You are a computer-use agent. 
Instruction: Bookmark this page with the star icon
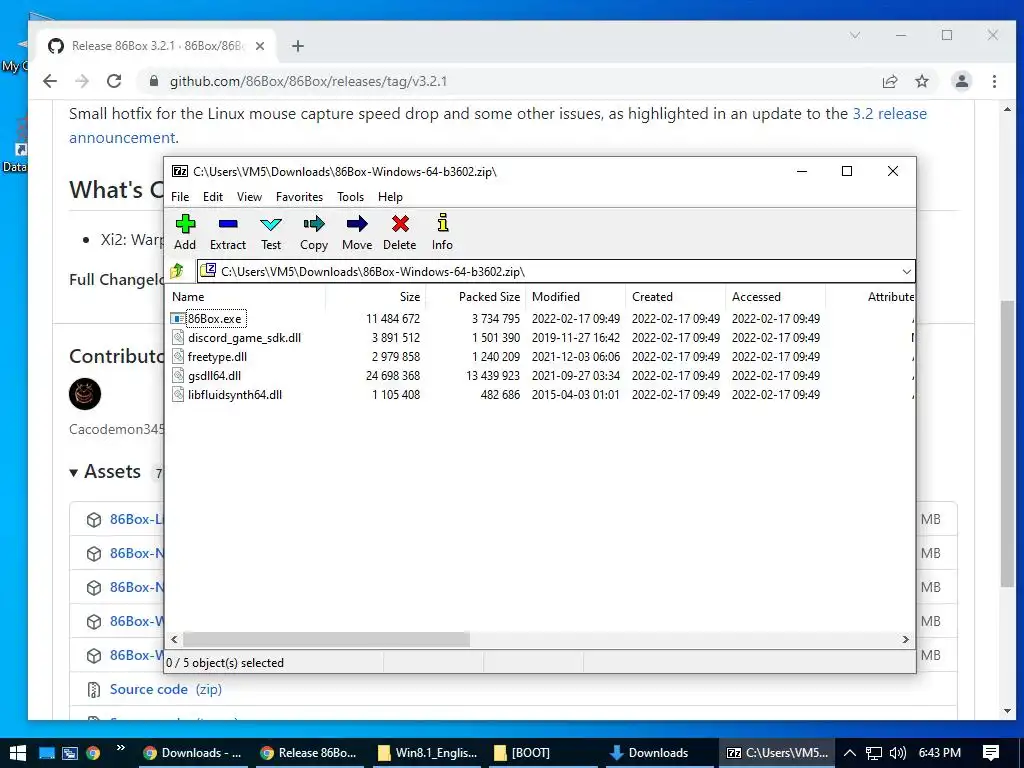(x=921, y=81)
